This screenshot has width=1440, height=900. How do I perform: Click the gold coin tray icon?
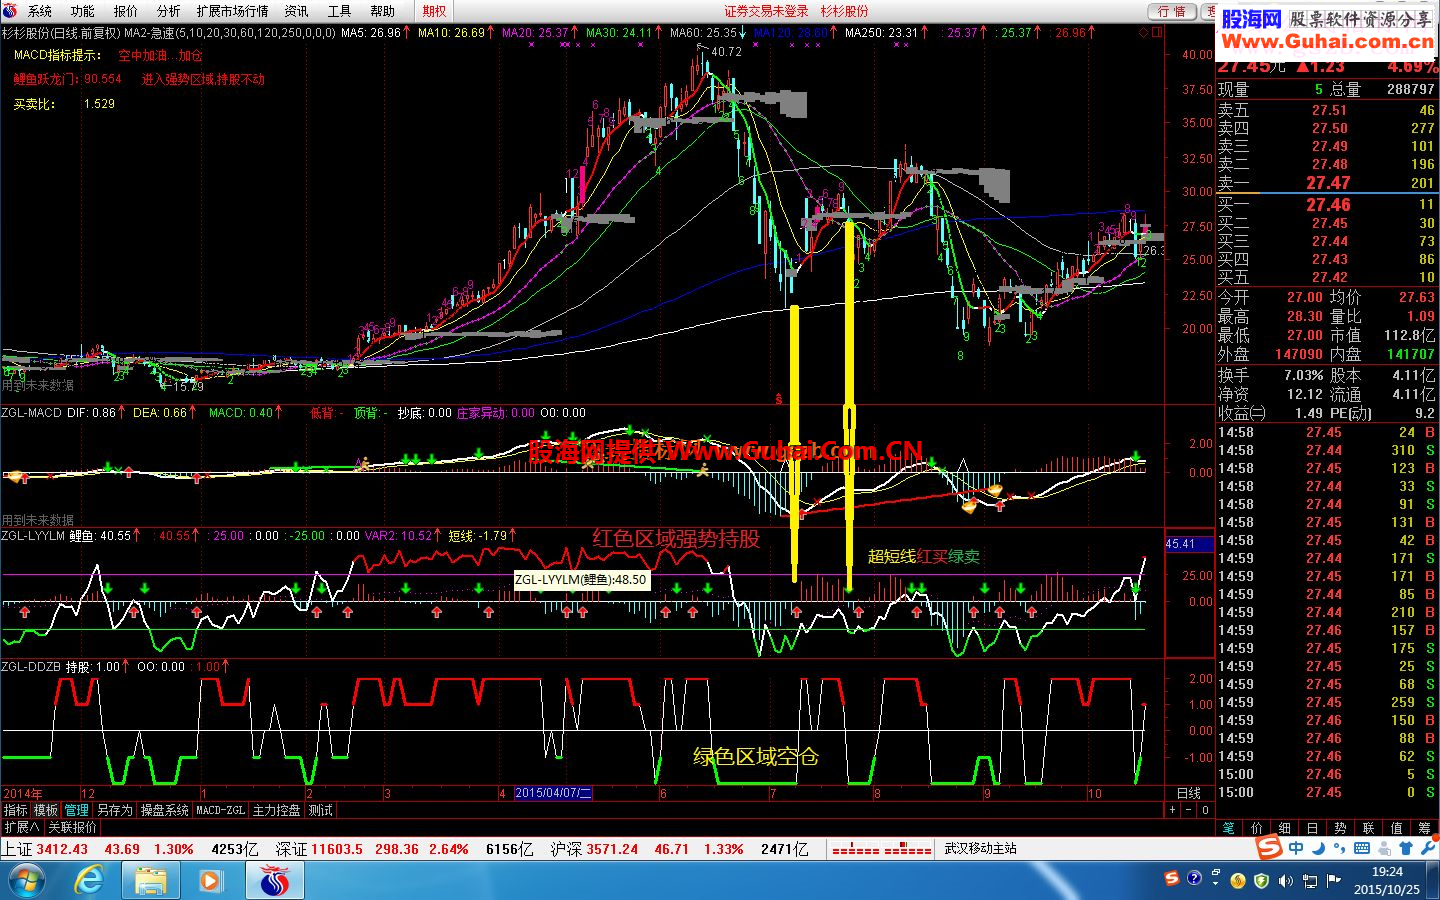(1239, 881)
